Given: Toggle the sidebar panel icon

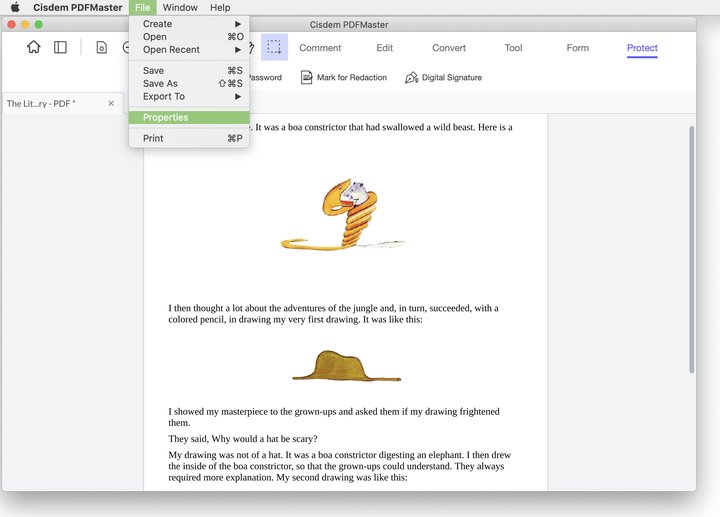Looking at the screenshot, I should [x=60, y=47].
